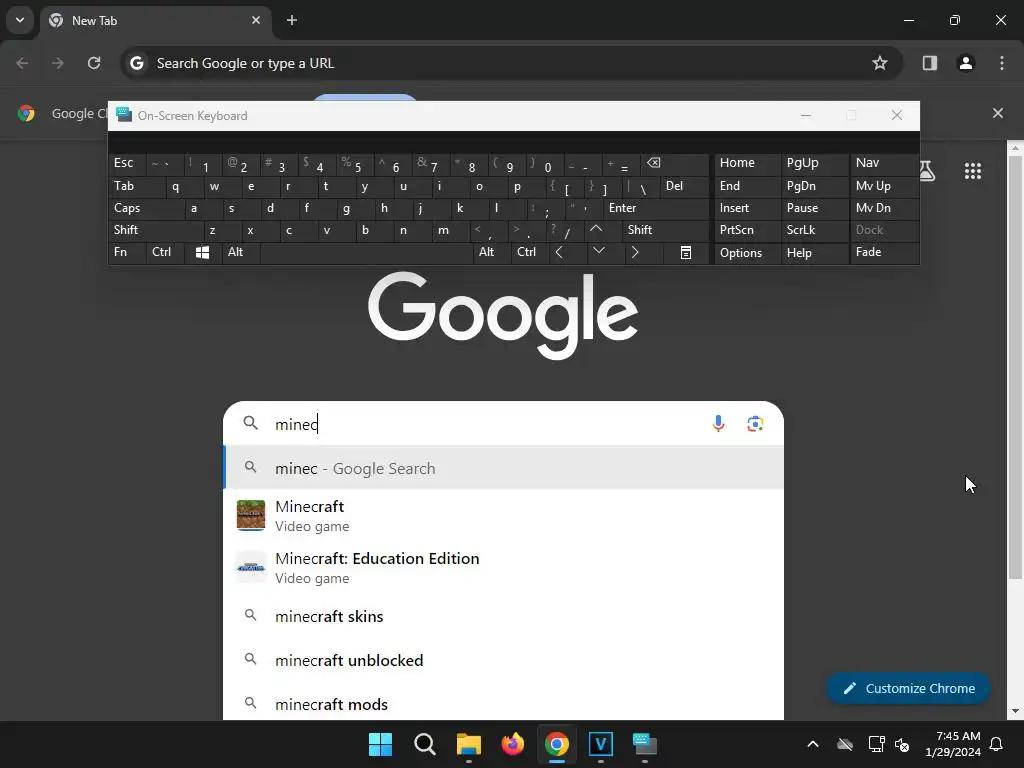Toggle the right Ctrl key on keyboard
The image size is (1024, 768).
(x=528, y=253)
